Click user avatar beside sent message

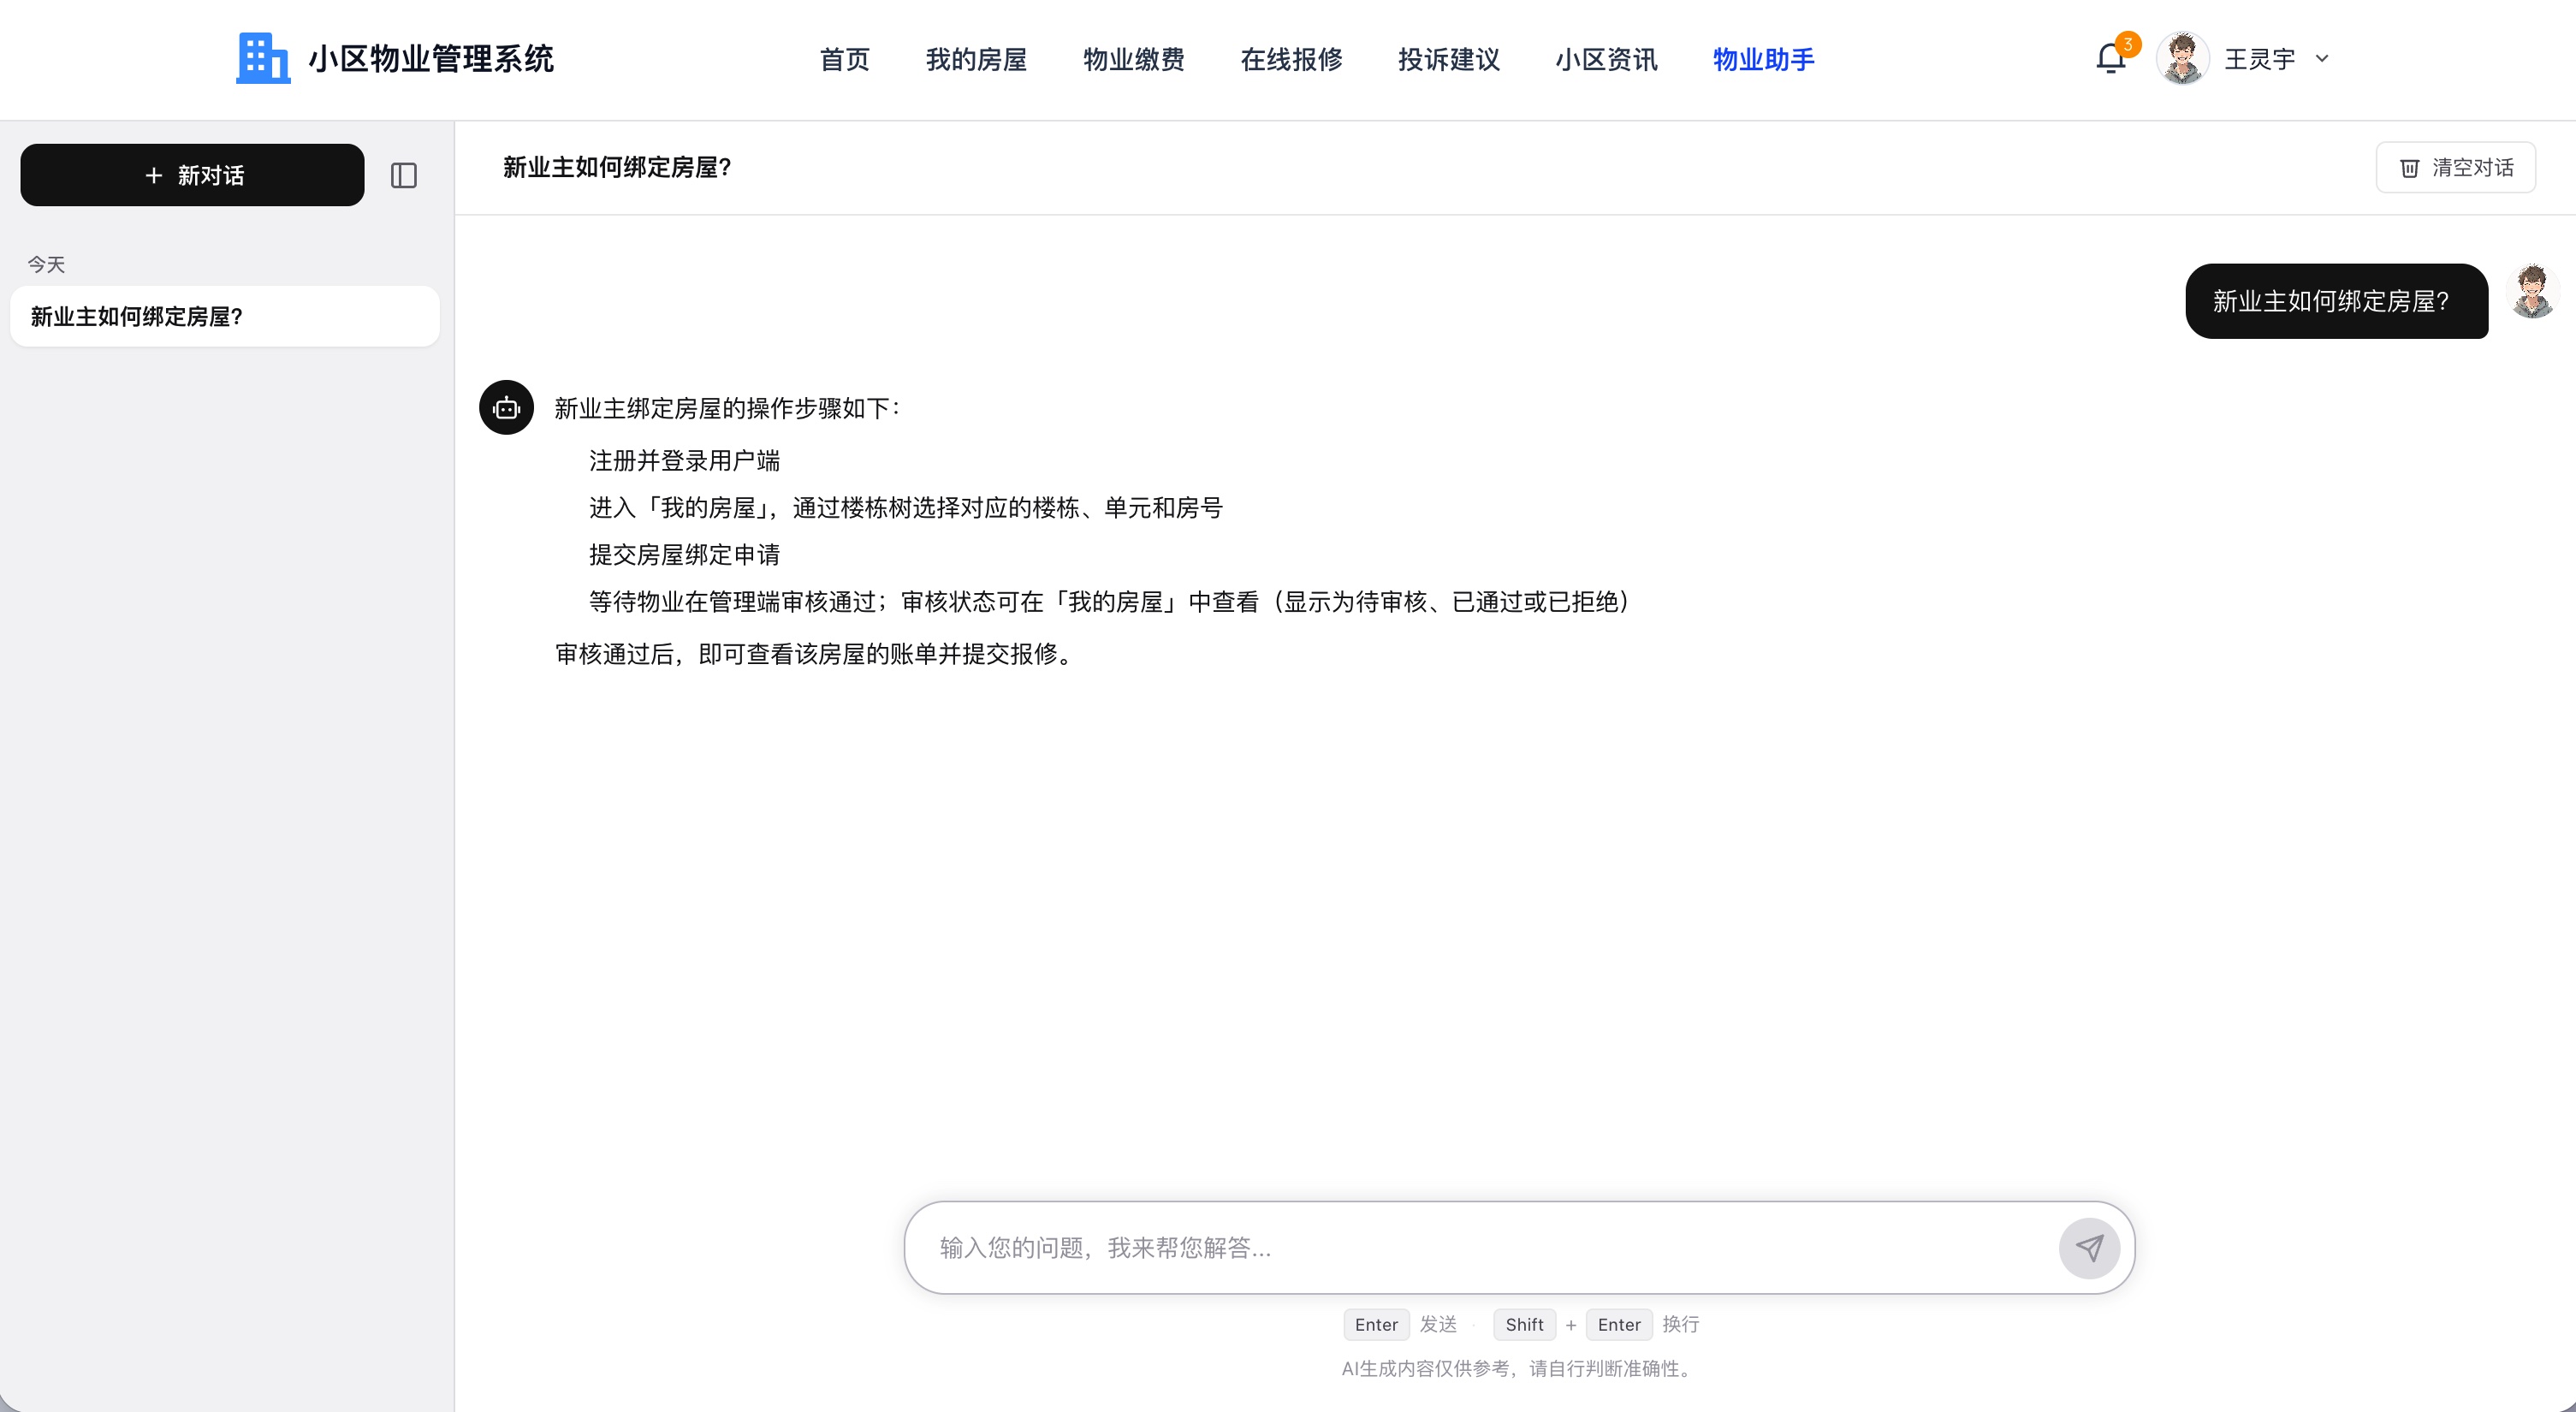pos(2532,291)
